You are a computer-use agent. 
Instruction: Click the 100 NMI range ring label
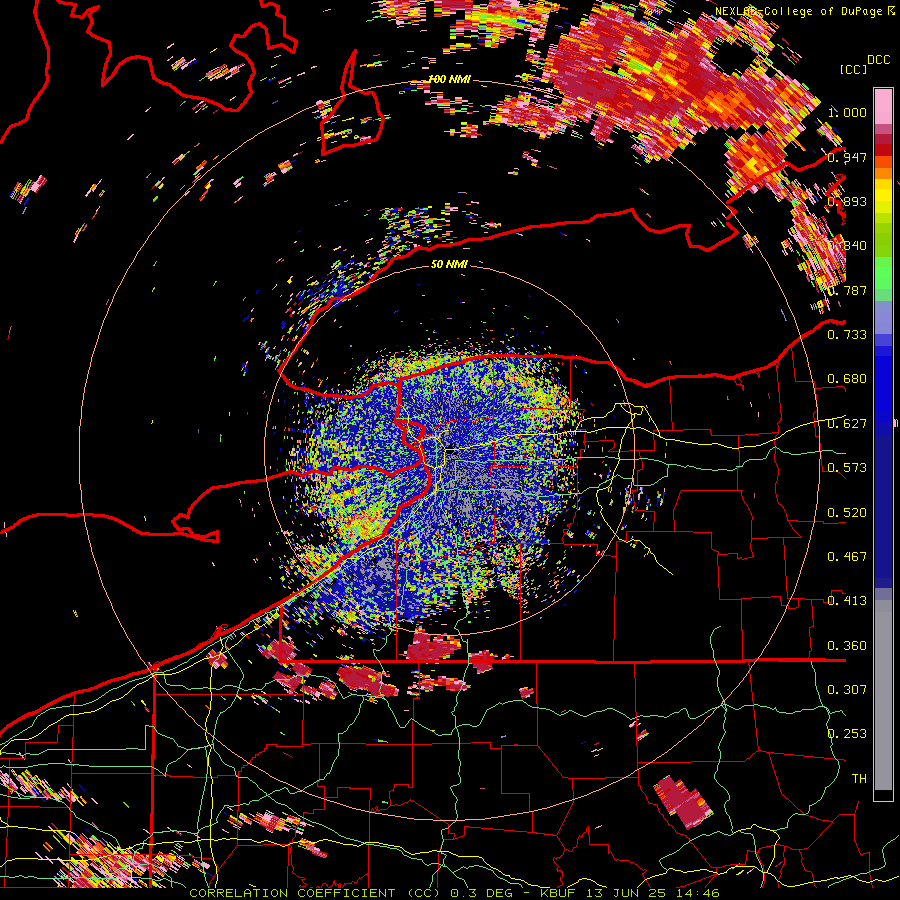coord(449,79)
